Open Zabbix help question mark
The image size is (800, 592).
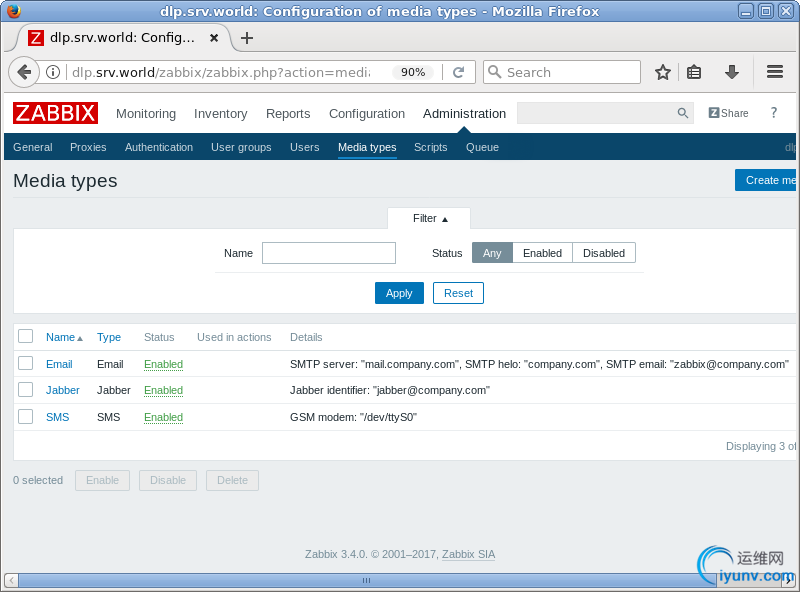[773, 113]
